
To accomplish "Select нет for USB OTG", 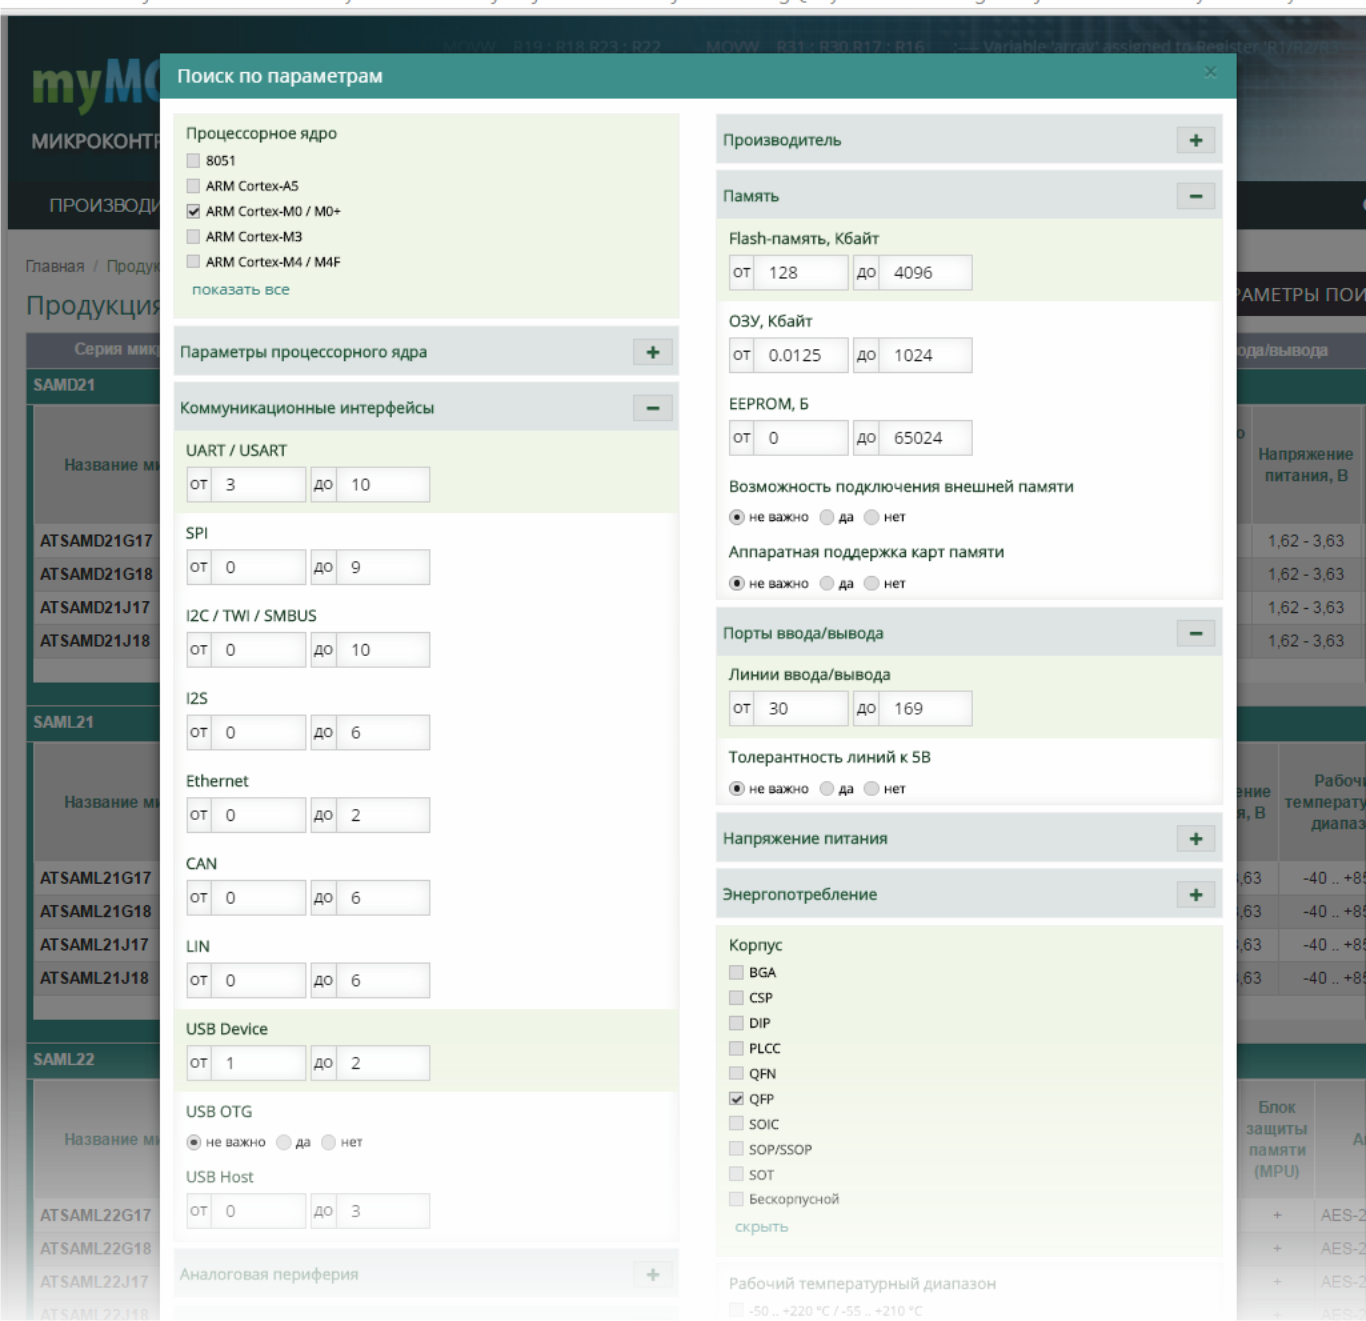I will click(329, 1142).
